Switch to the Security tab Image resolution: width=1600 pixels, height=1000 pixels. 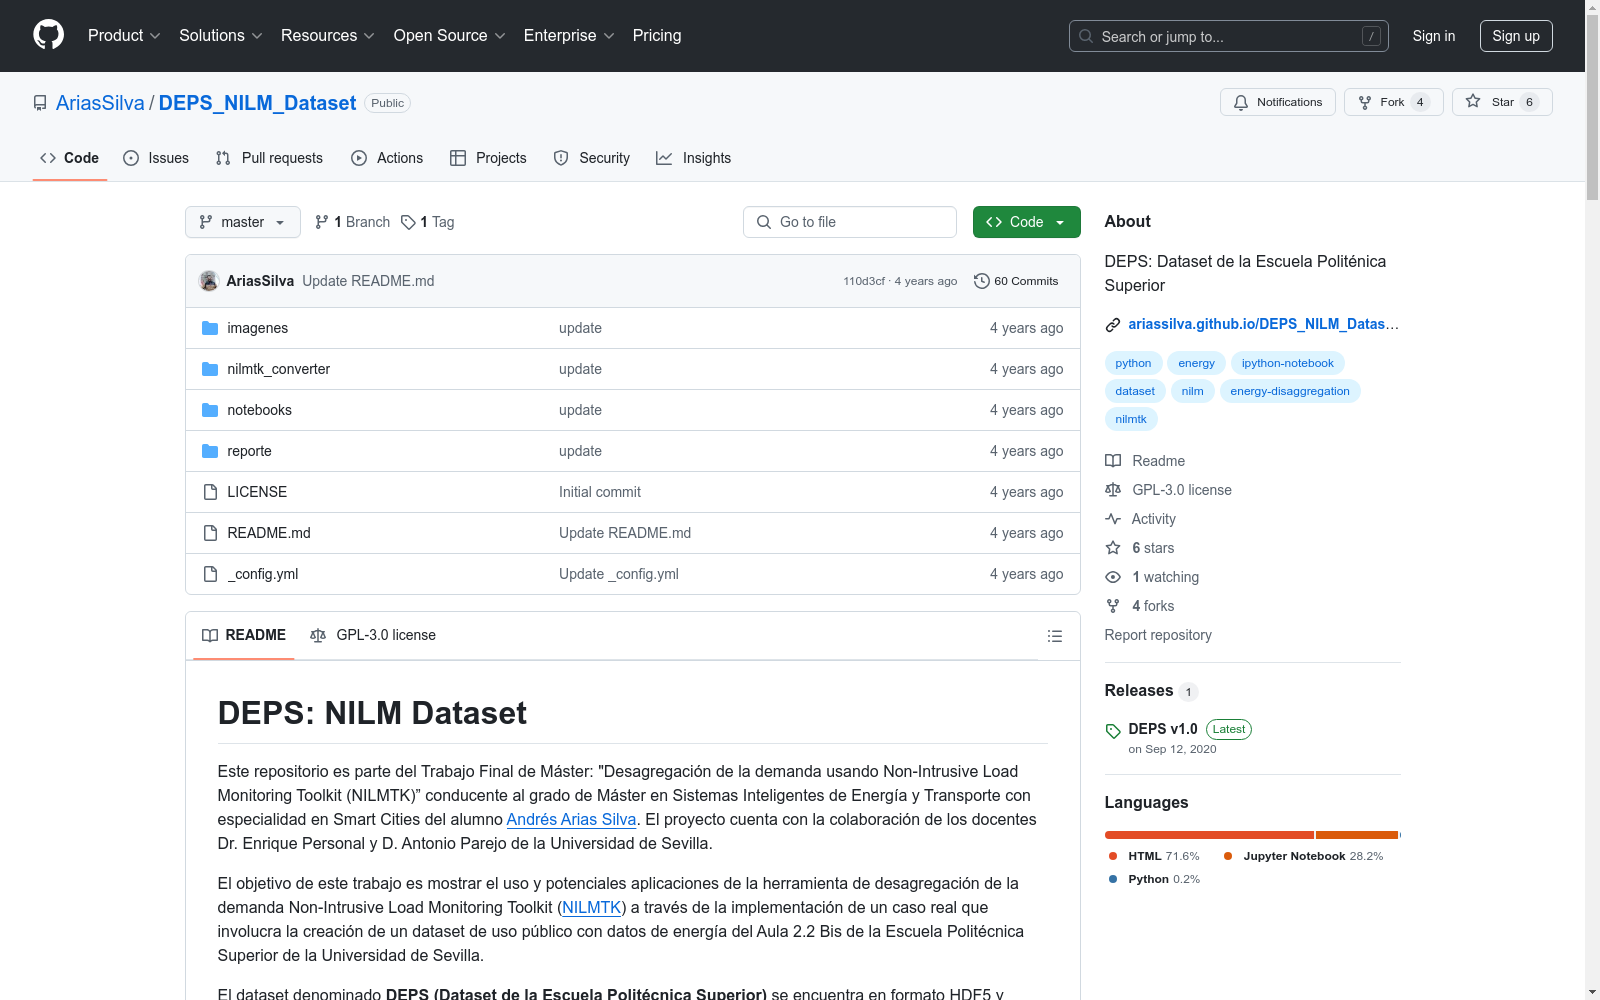coord(592,158)
